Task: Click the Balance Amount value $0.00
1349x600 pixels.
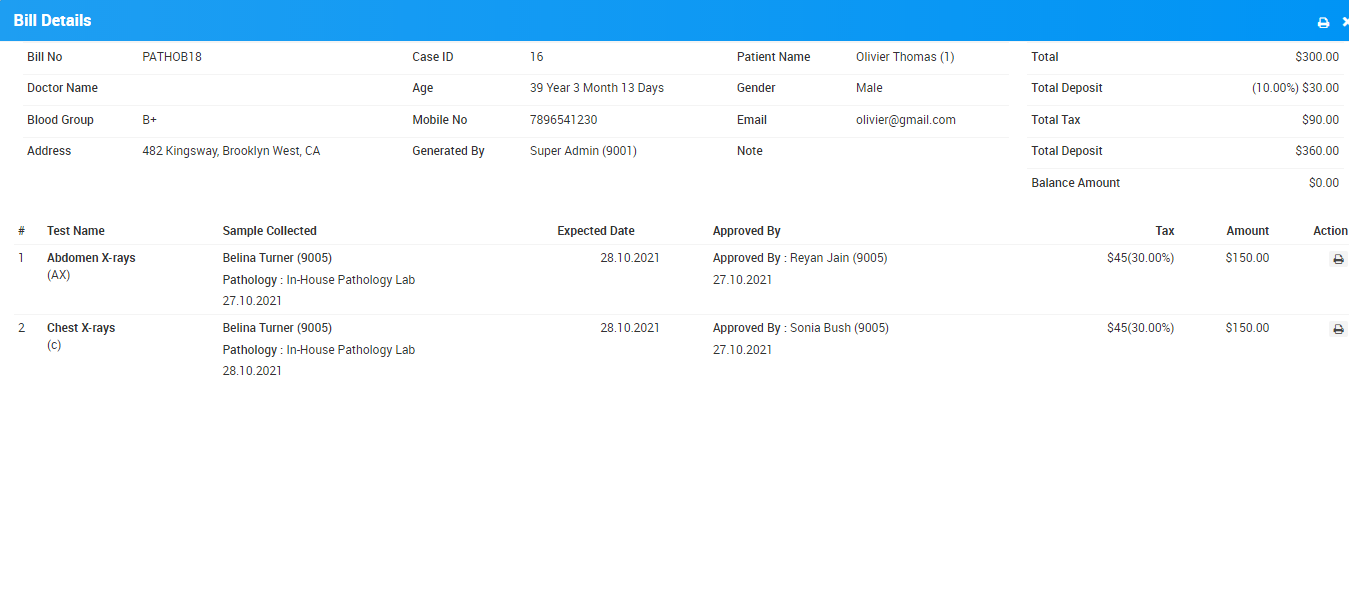Action: pyautogui.click(x=1323, y=183)
